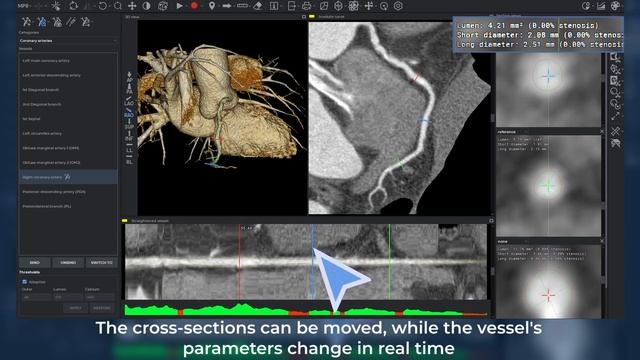Click the APPLY button under thresholds
Viewport: 640px width, 360px height.
click(x=76, y=308)
